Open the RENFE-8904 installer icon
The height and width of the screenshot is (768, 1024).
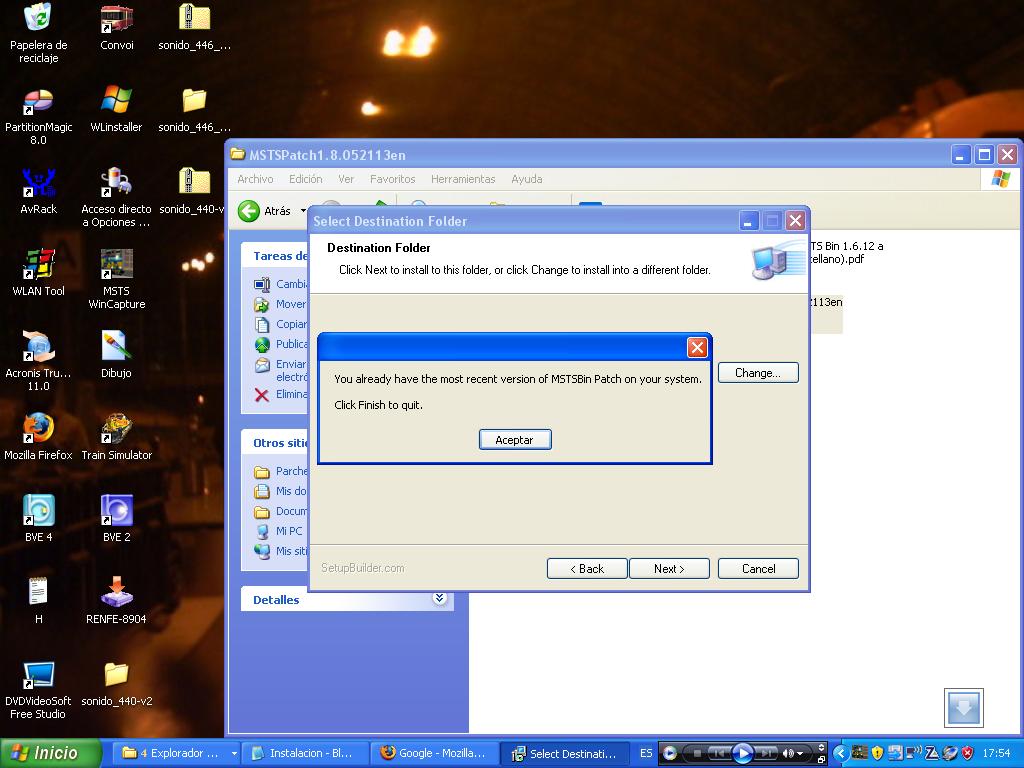[x=116, y=594]
